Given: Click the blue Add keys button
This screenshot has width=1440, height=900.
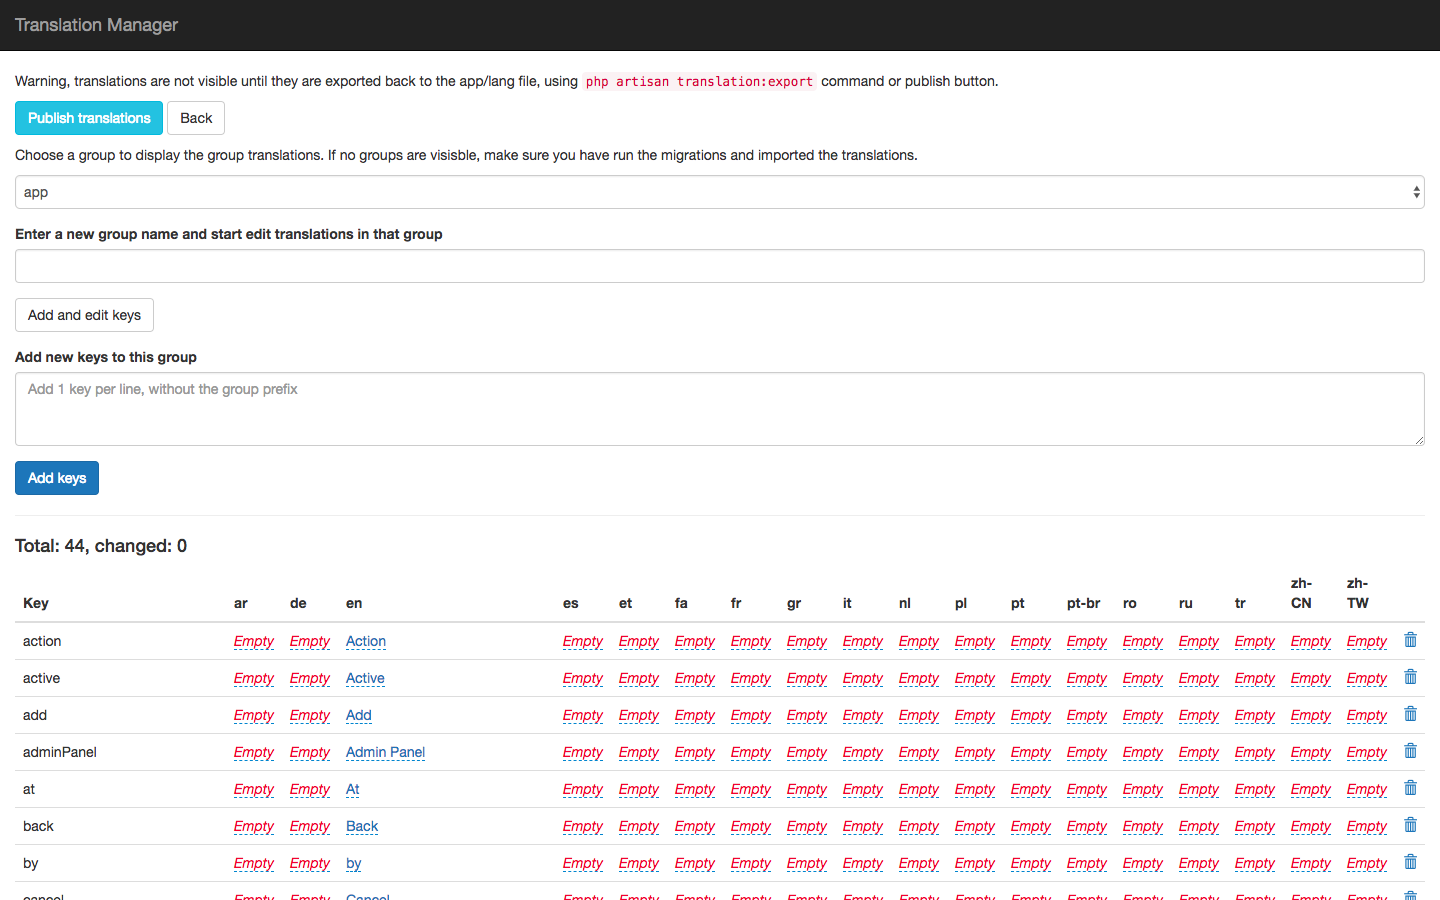Looking at the screenshot, I should (x=57, y=478).
